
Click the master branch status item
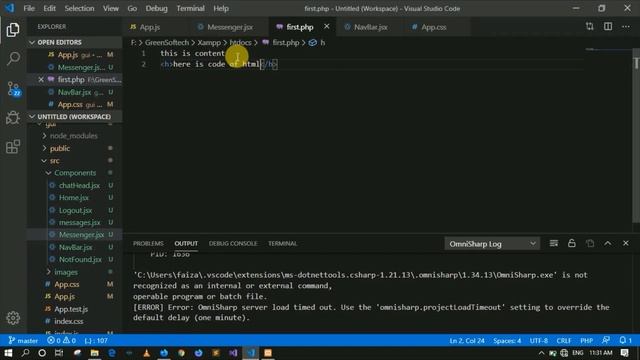tap(23, 340)
